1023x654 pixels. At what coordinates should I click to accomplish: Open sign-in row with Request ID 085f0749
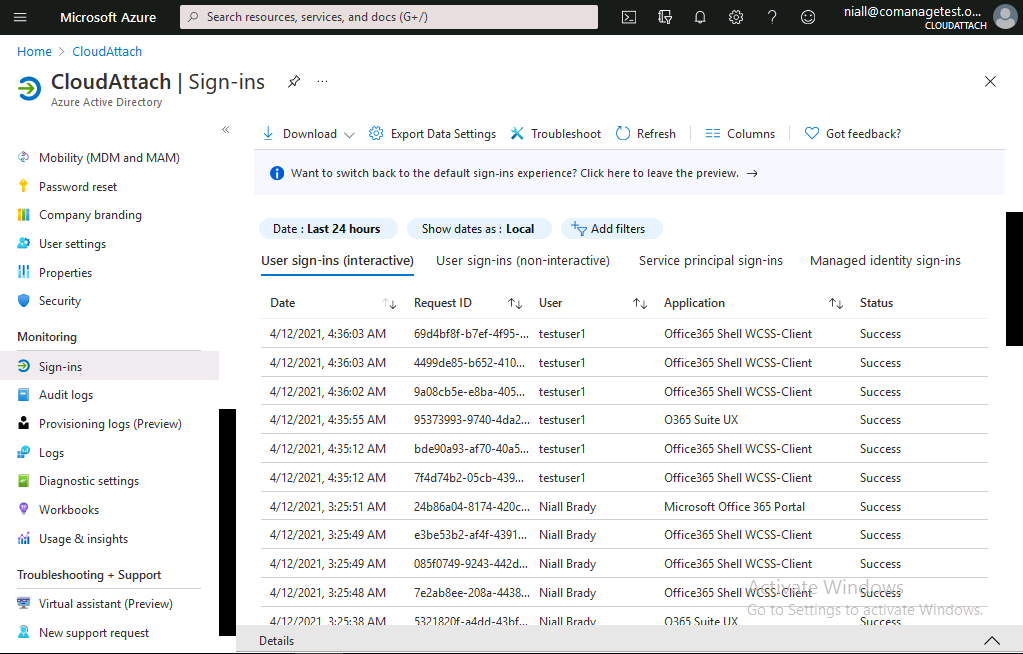[624, 564]
